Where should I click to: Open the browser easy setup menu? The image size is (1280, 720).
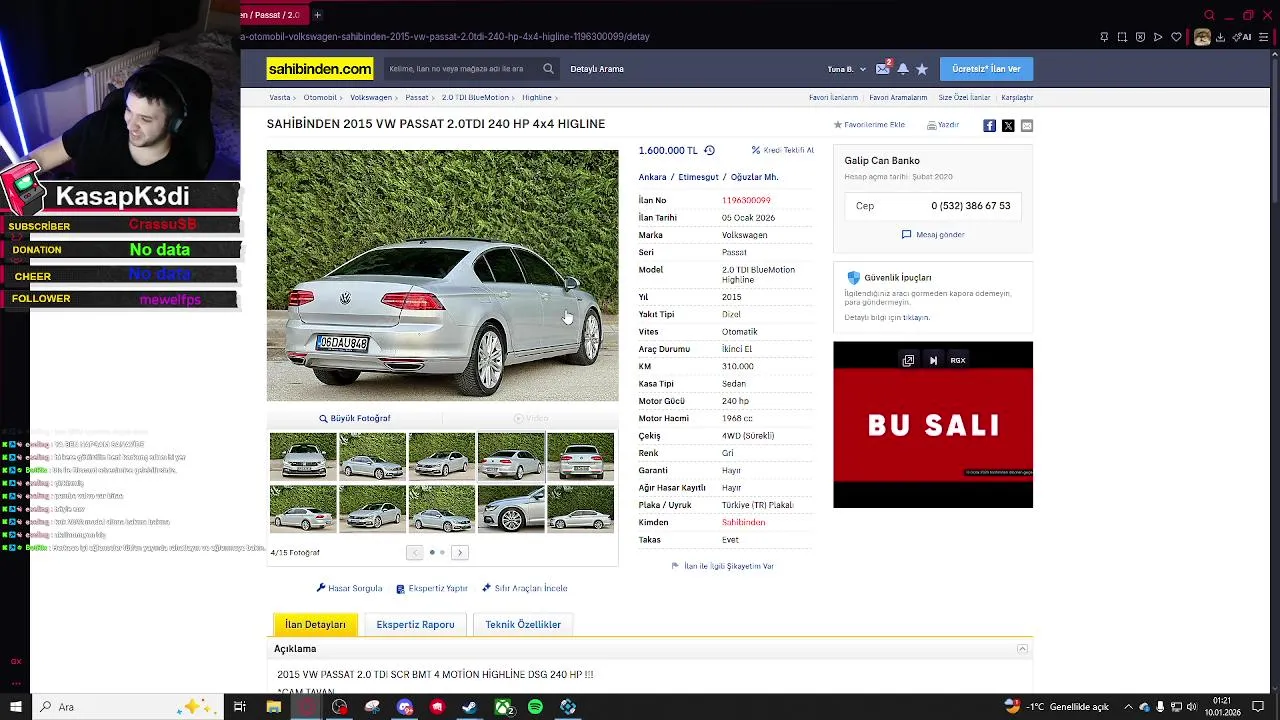[1265, 37]
